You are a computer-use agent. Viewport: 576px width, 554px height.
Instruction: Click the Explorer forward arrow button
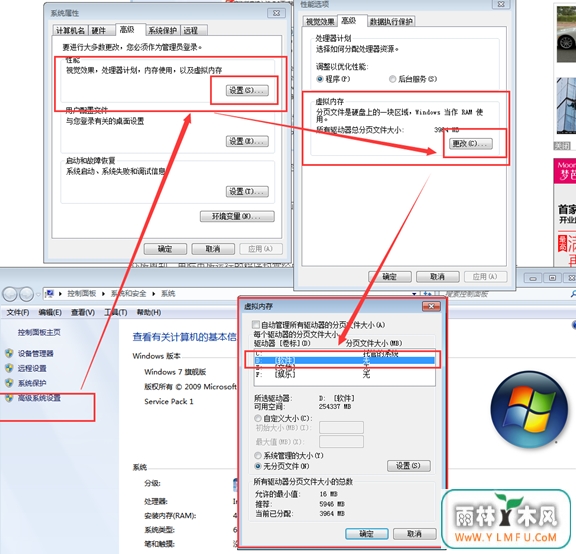pos(26,294)
